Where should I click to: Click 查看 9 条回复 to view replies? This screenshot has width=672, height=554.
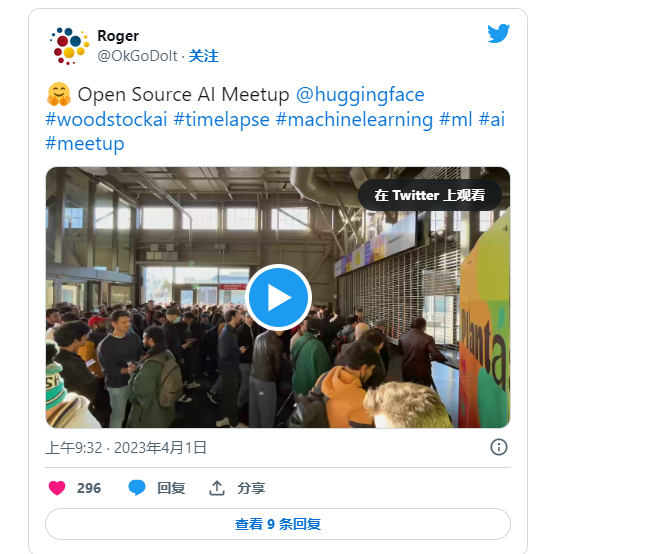coord(278,524)
